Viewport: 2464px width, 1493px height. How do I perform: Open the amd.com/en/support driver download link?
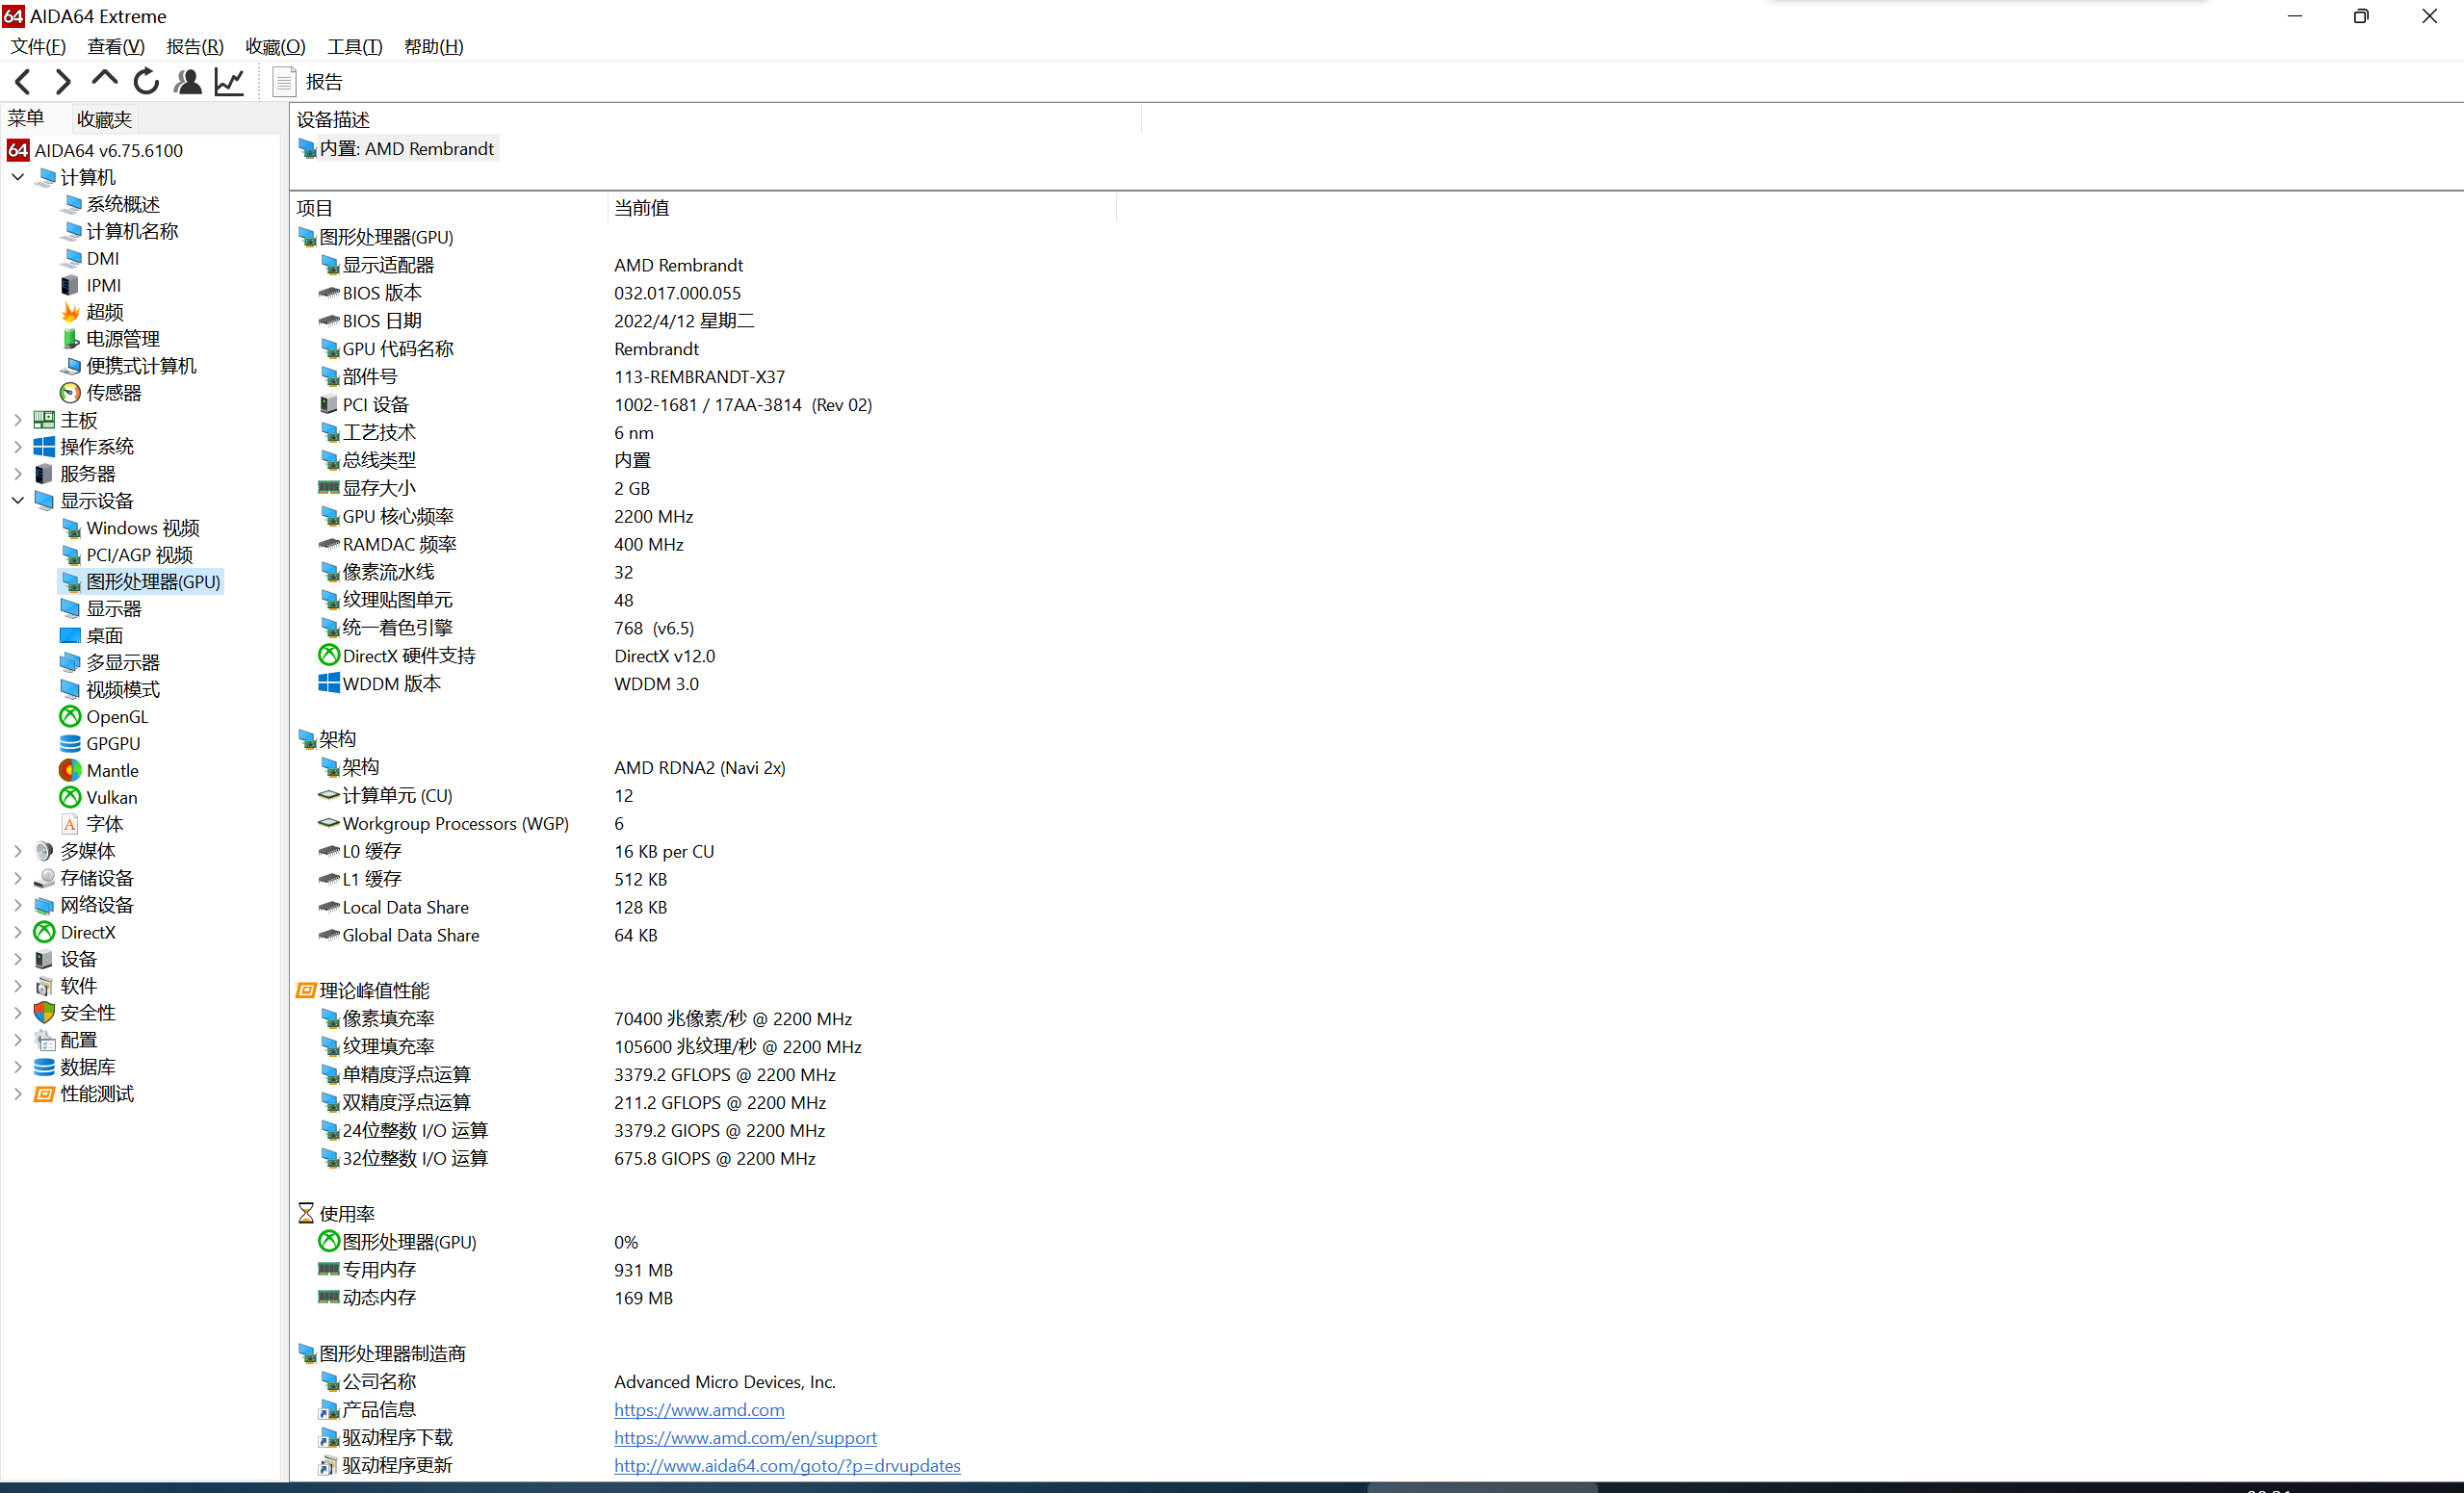pyautogui.click(x=745, y=1438)
